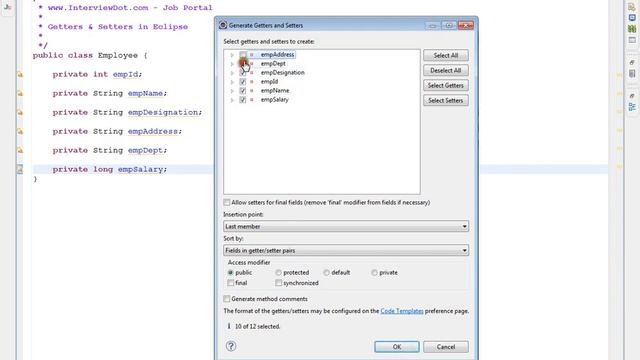The width and height of the screenshot is (640, 360).
Task: Click the warning marker beside empName line
Action: pyautogui.click(x=20, y=93)
